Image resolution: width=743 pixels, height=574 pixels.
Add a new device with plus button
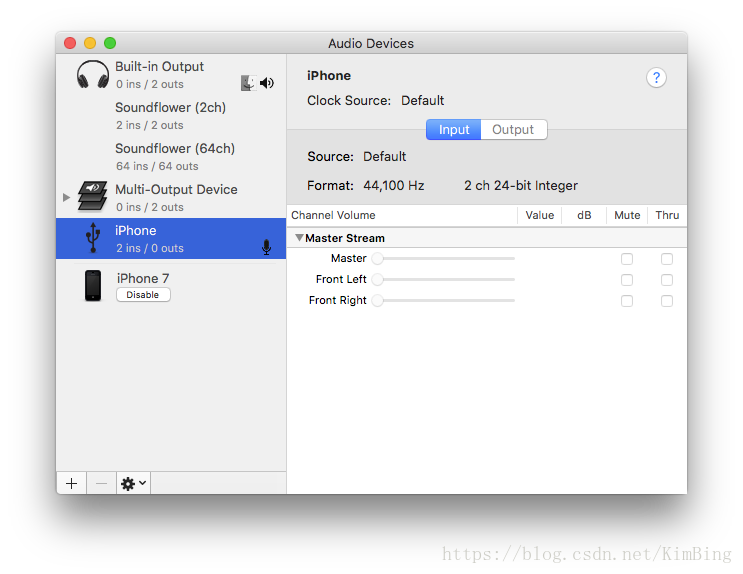coord(72,483)
